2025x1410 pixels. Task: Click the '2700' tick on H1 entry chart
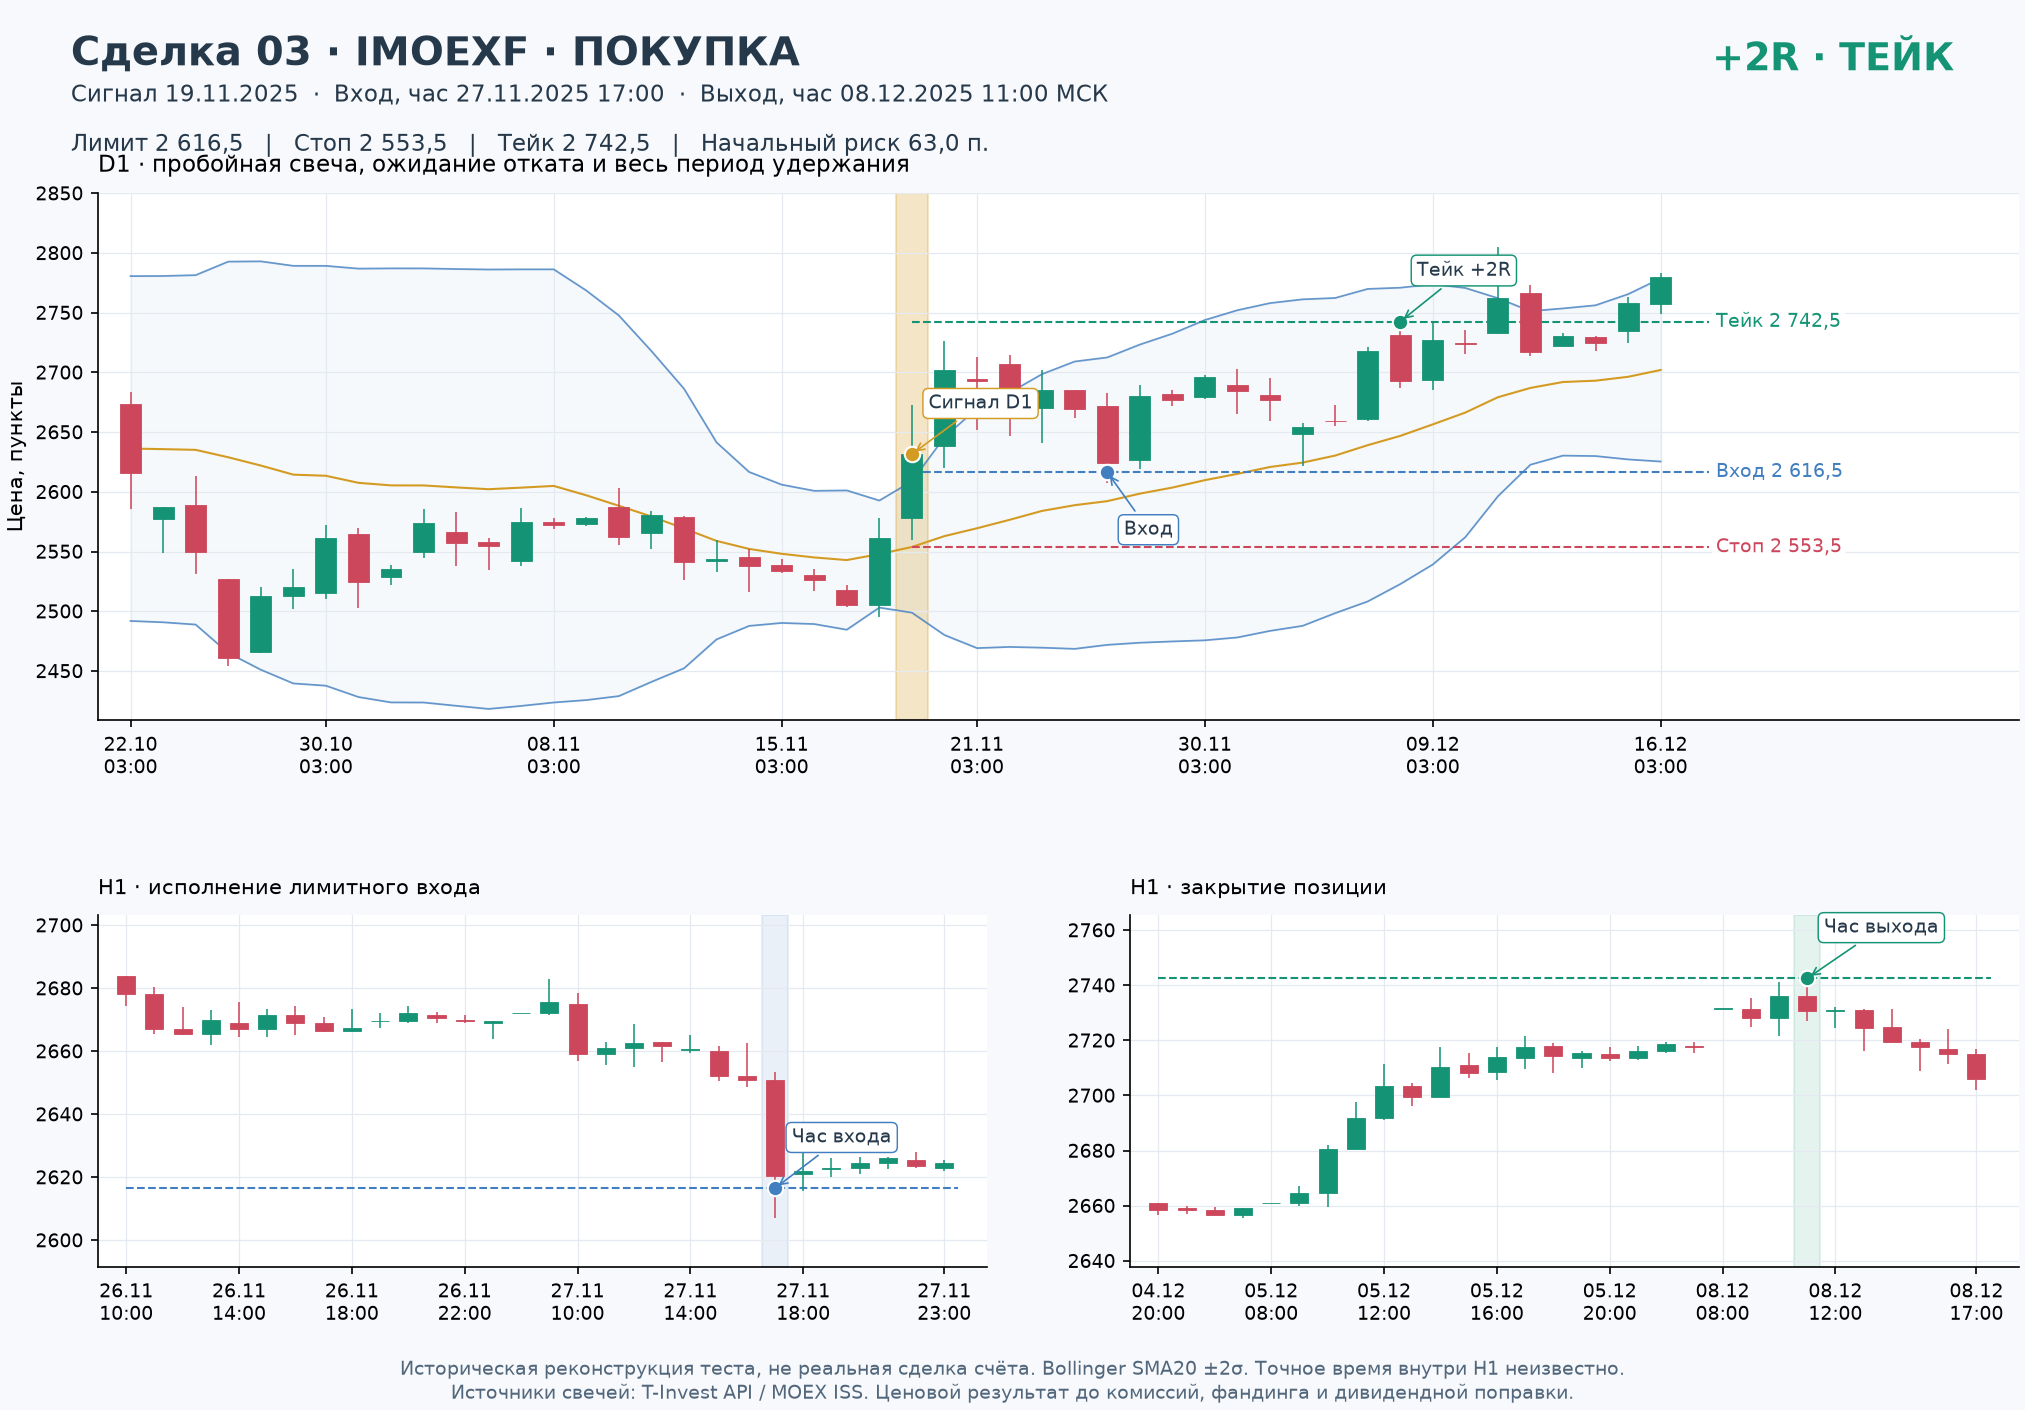(59, 926)
